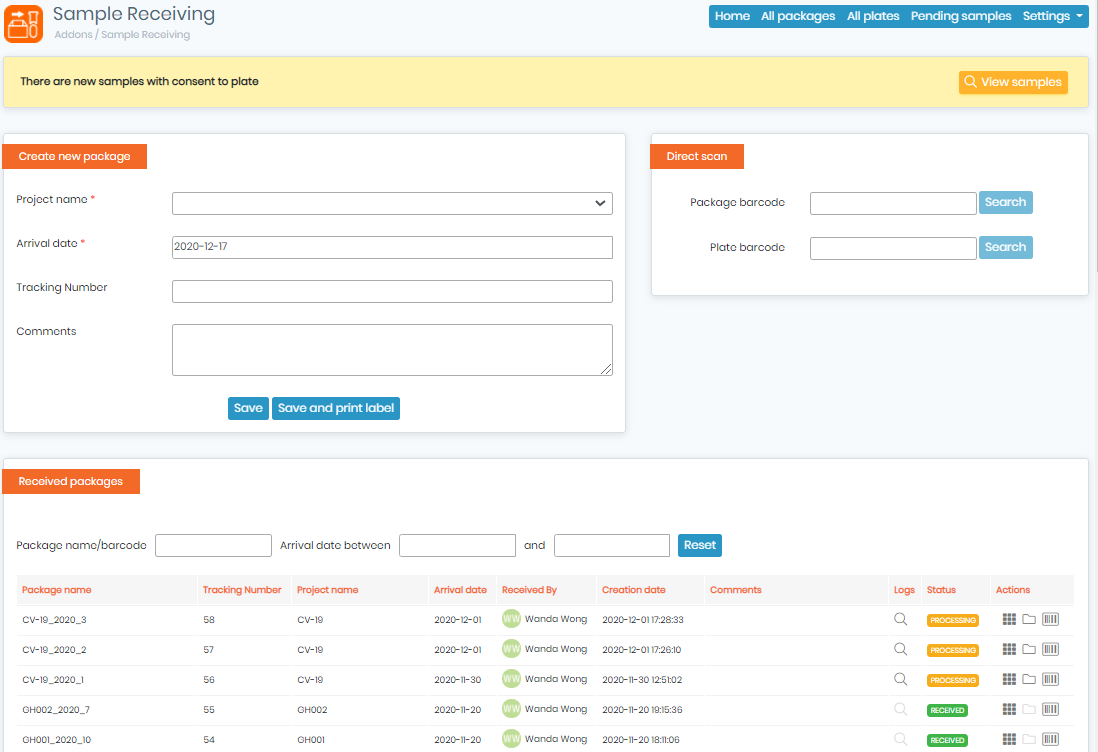Image resolution: width=1098 pixels, height=752 pixels.
Task: Click the Save button
Action: [x=248, y=408]
